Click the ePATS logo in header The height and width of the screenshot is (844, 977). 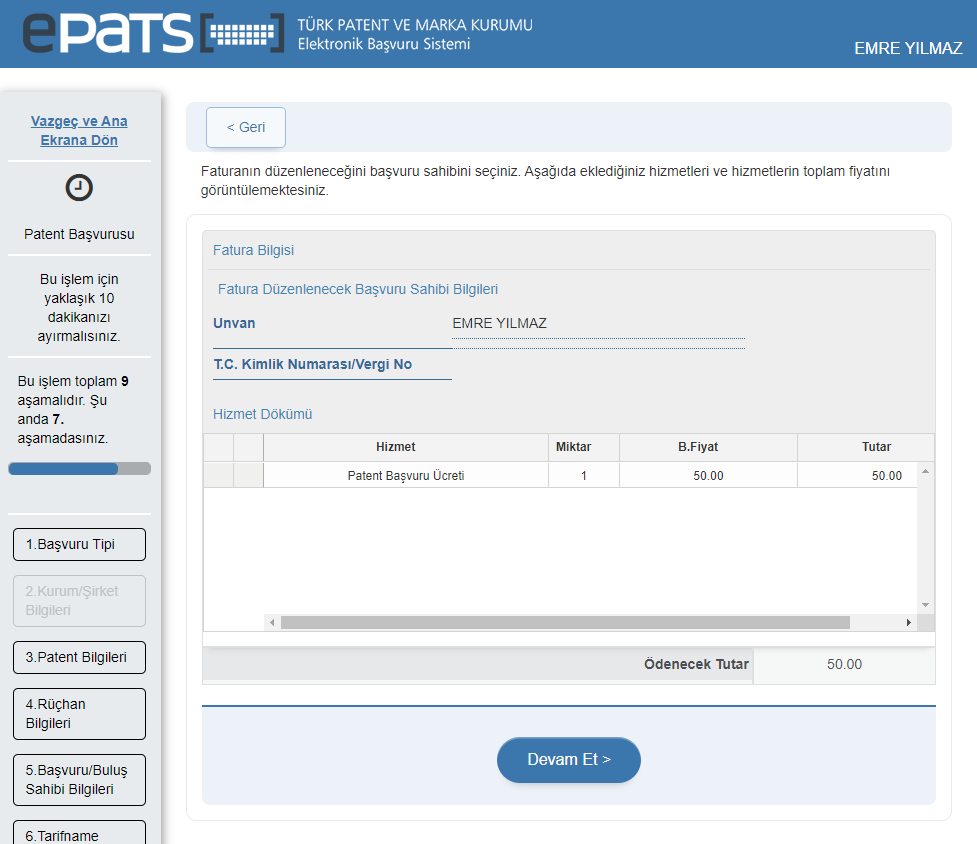(153, 32)
